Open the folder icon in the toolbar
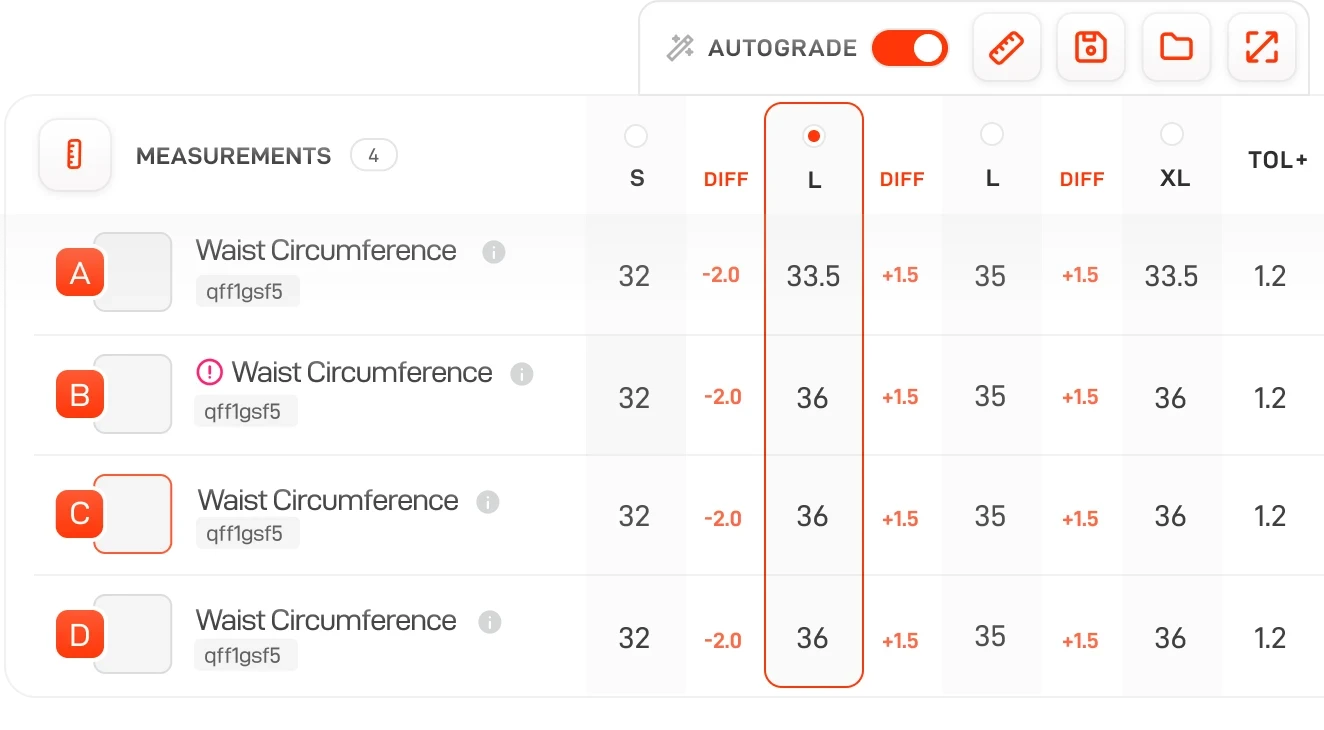This screenshot has height=730, width=1324. [1176, 47]
